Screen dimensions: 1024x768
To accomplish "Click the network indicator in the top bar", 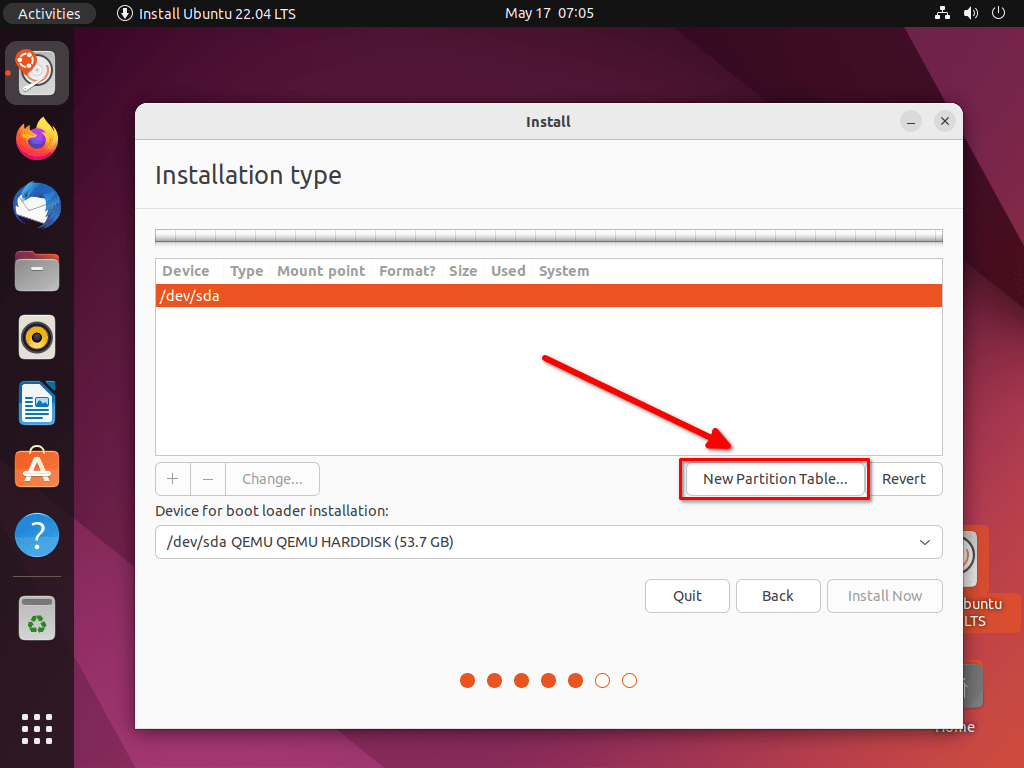I will pyautogui.click(x=941, y=13).
